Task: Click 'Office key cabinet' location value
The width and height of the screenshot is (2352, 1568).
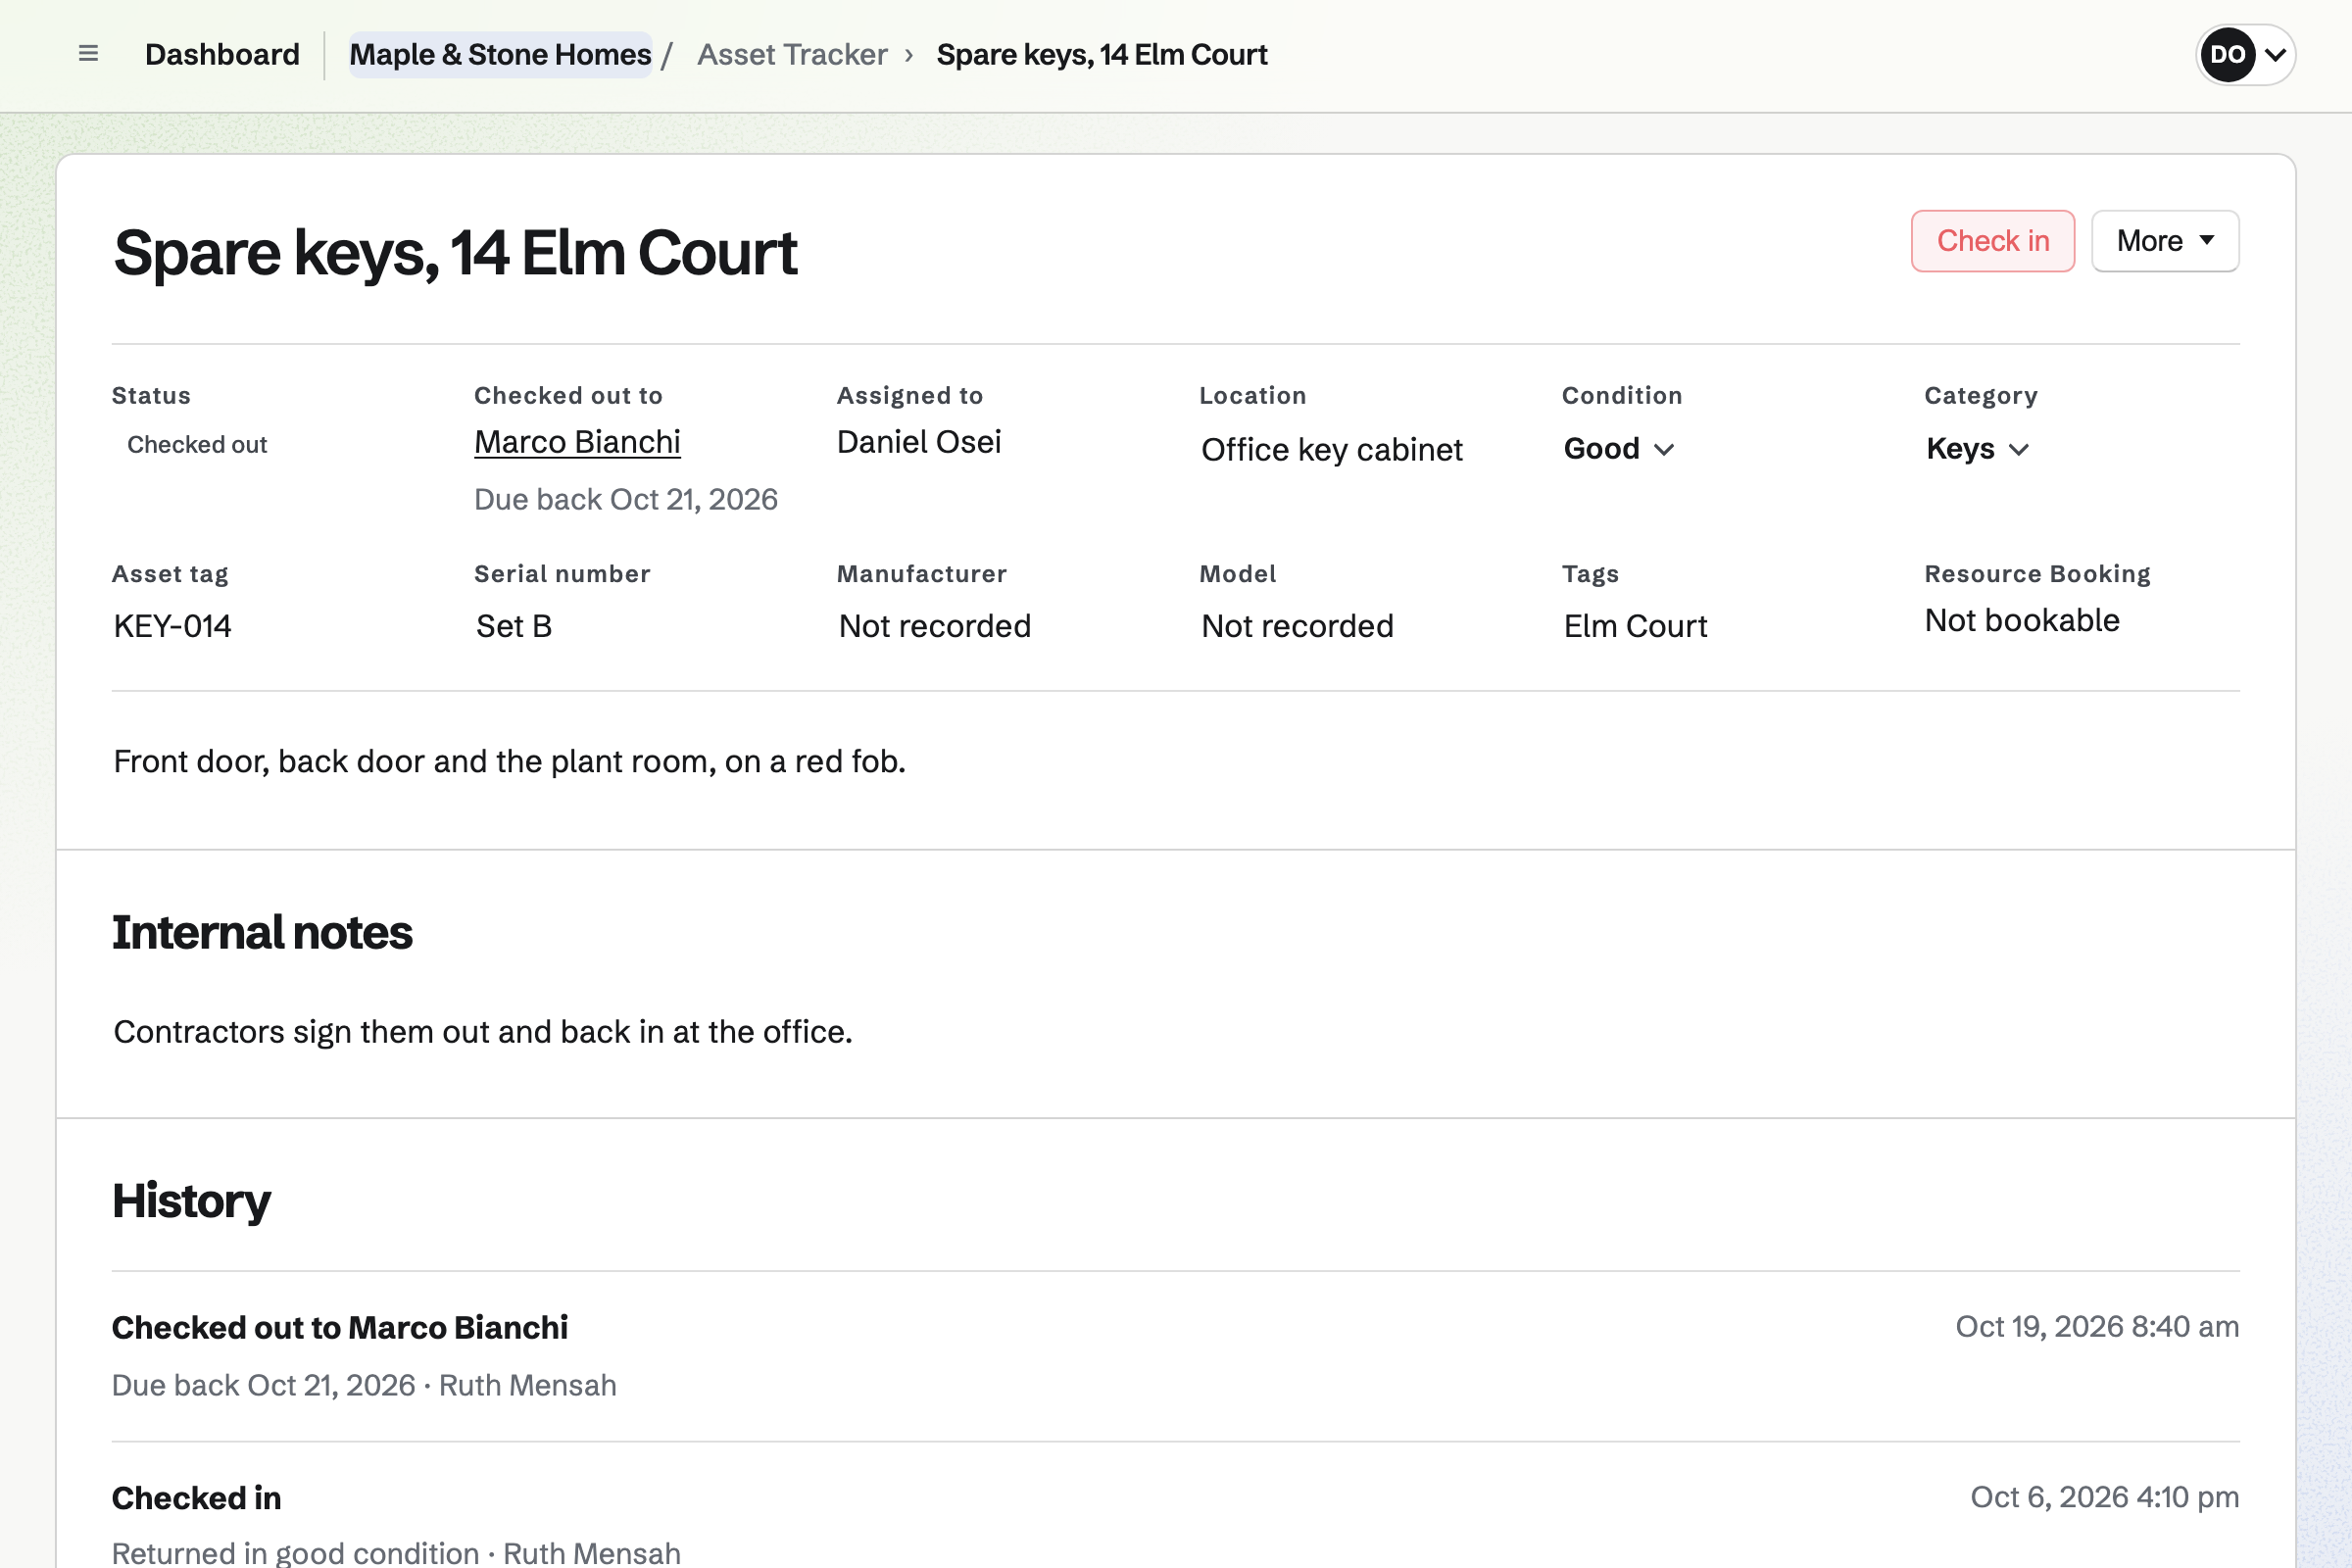Action: point(1331,450)
